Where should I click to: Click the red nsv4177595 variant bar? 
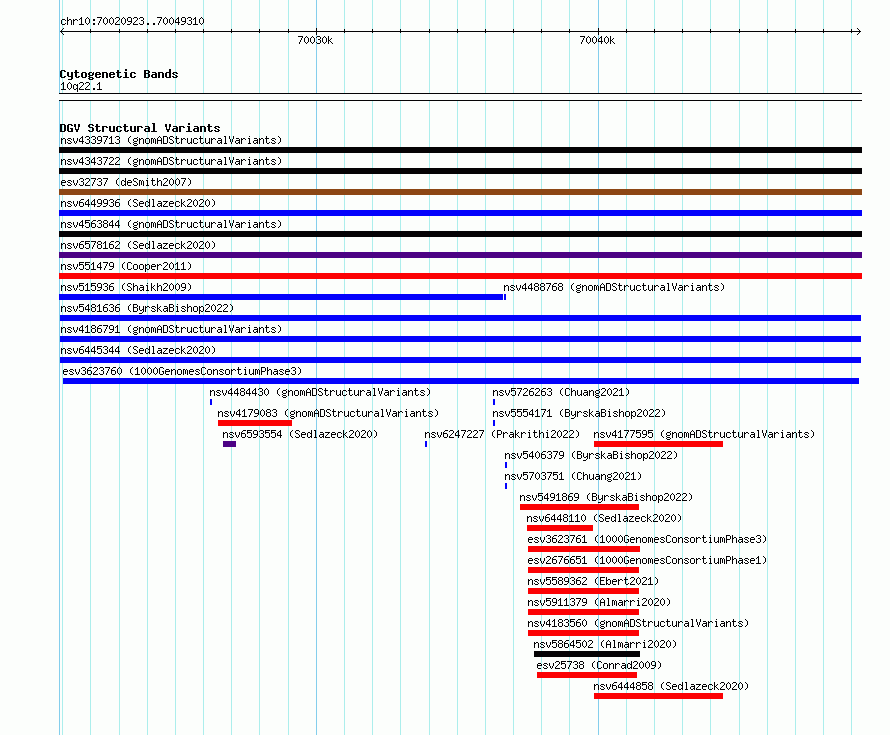click(658, 444)
